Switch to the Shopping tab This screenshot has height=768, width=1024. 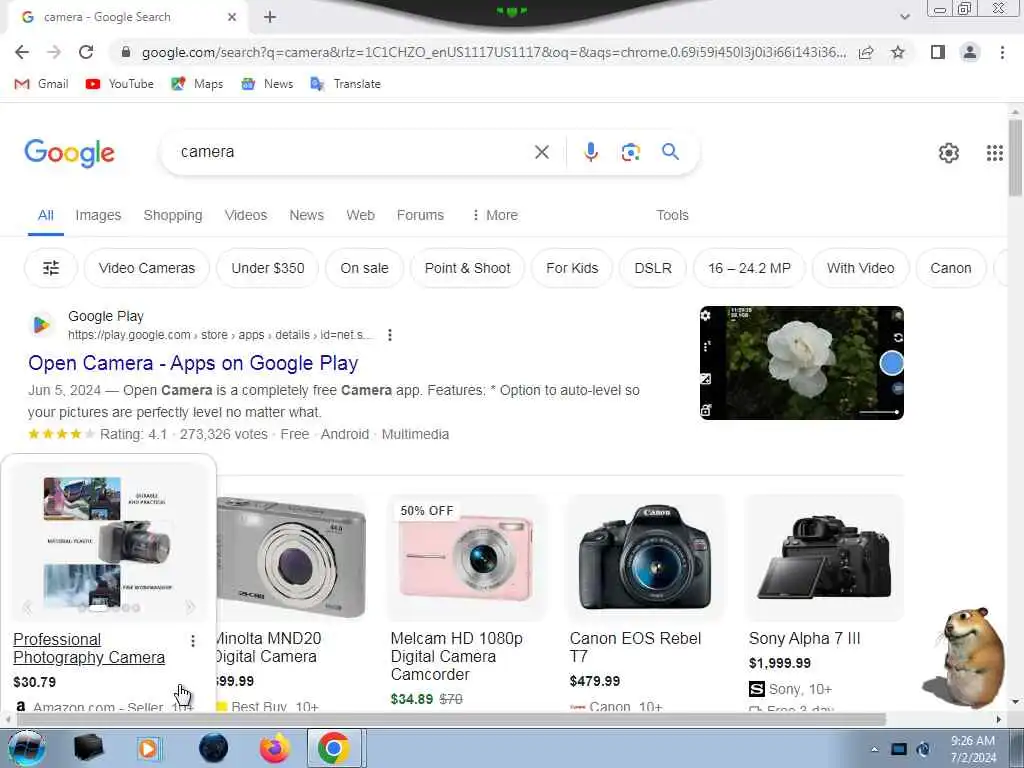coord(173,216)
